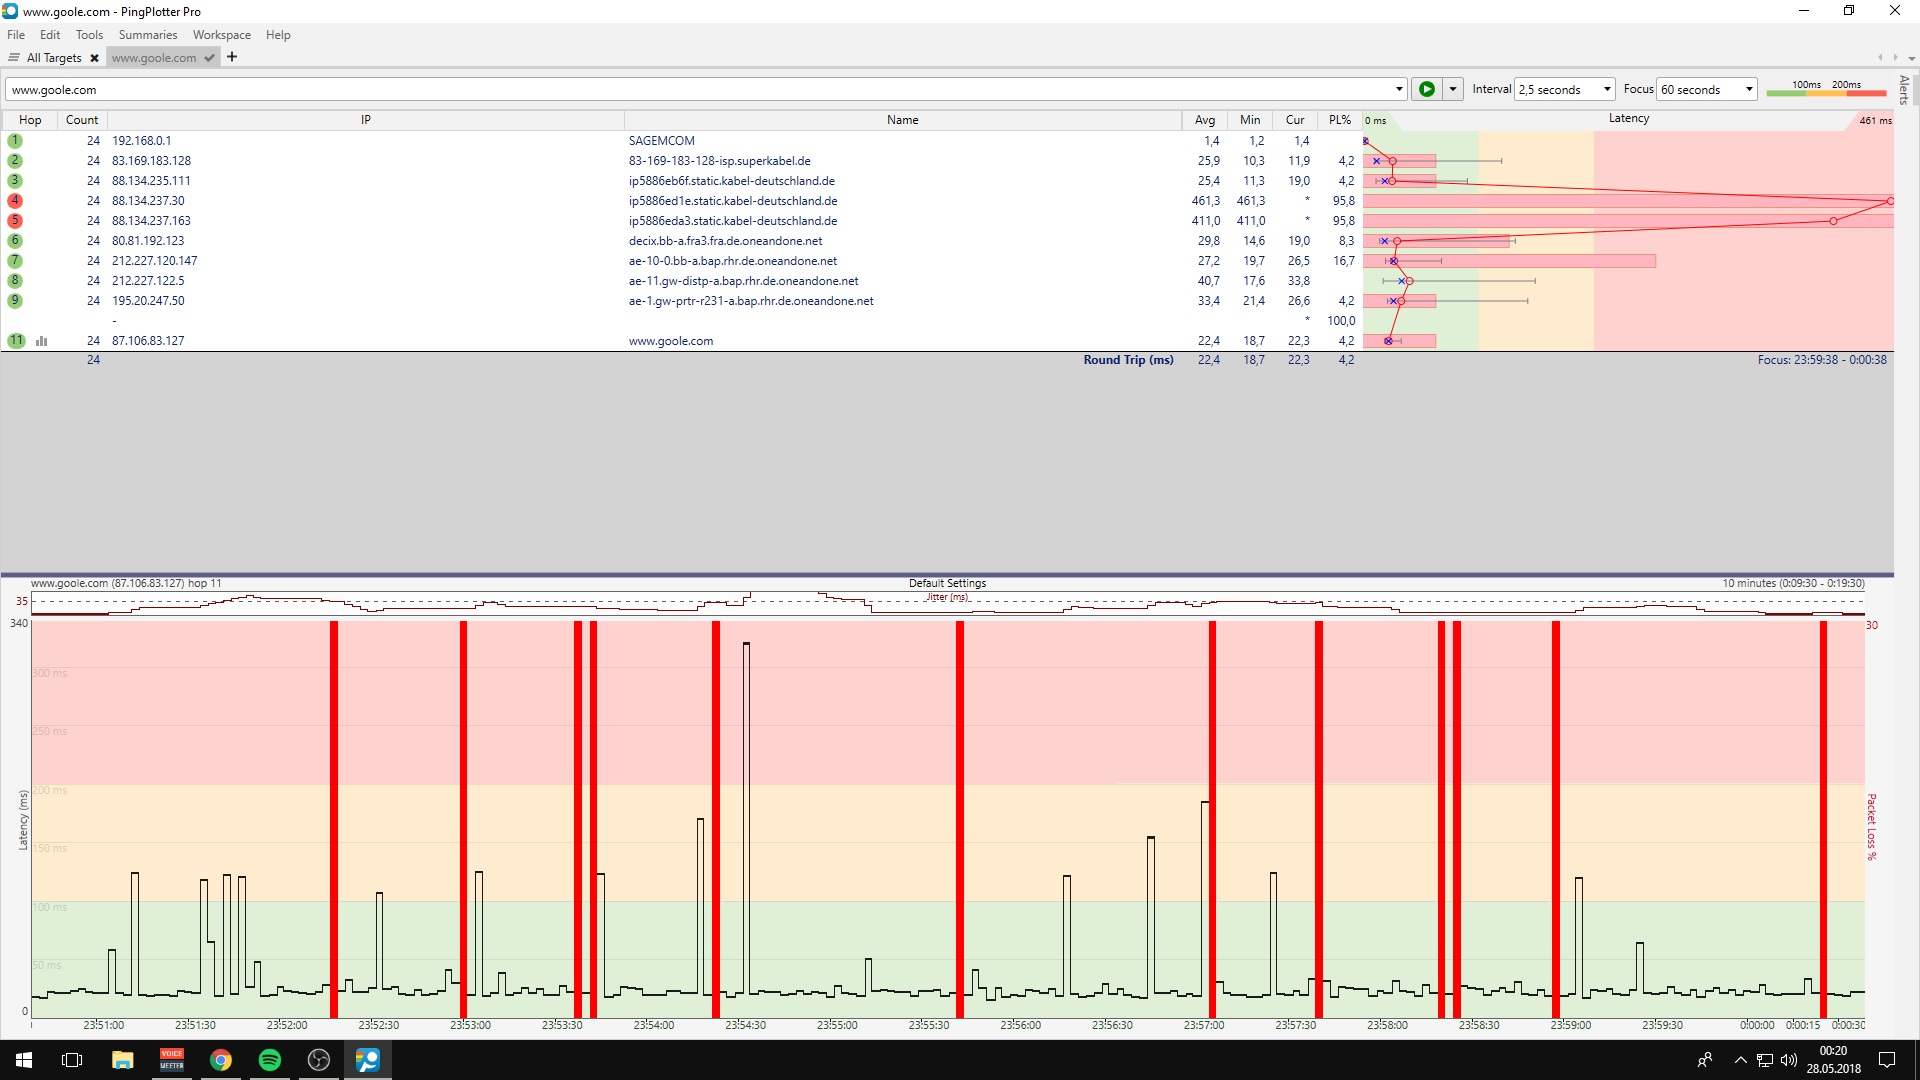The width and height of the screenshot is (1920, 1080).
Task: Open the Tools menu
Action: 89,35
